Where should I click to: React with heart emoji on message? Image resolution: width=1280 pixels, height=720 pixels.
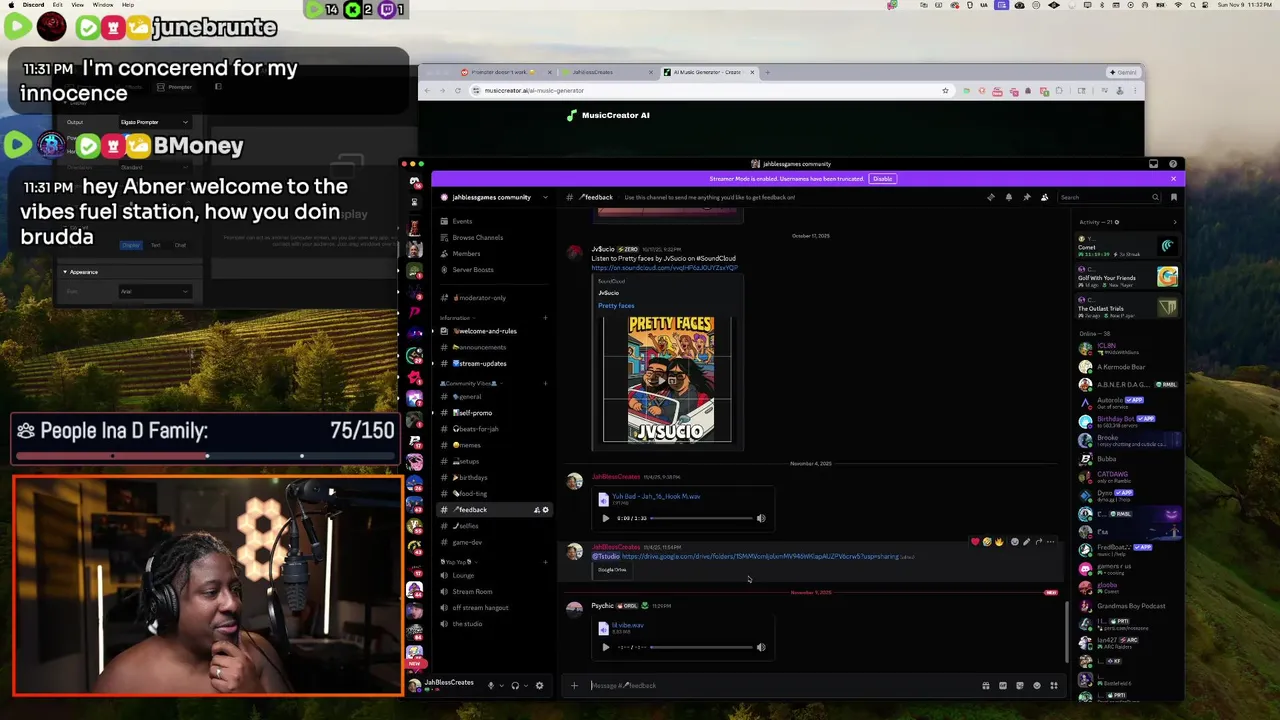click(975, 542)
